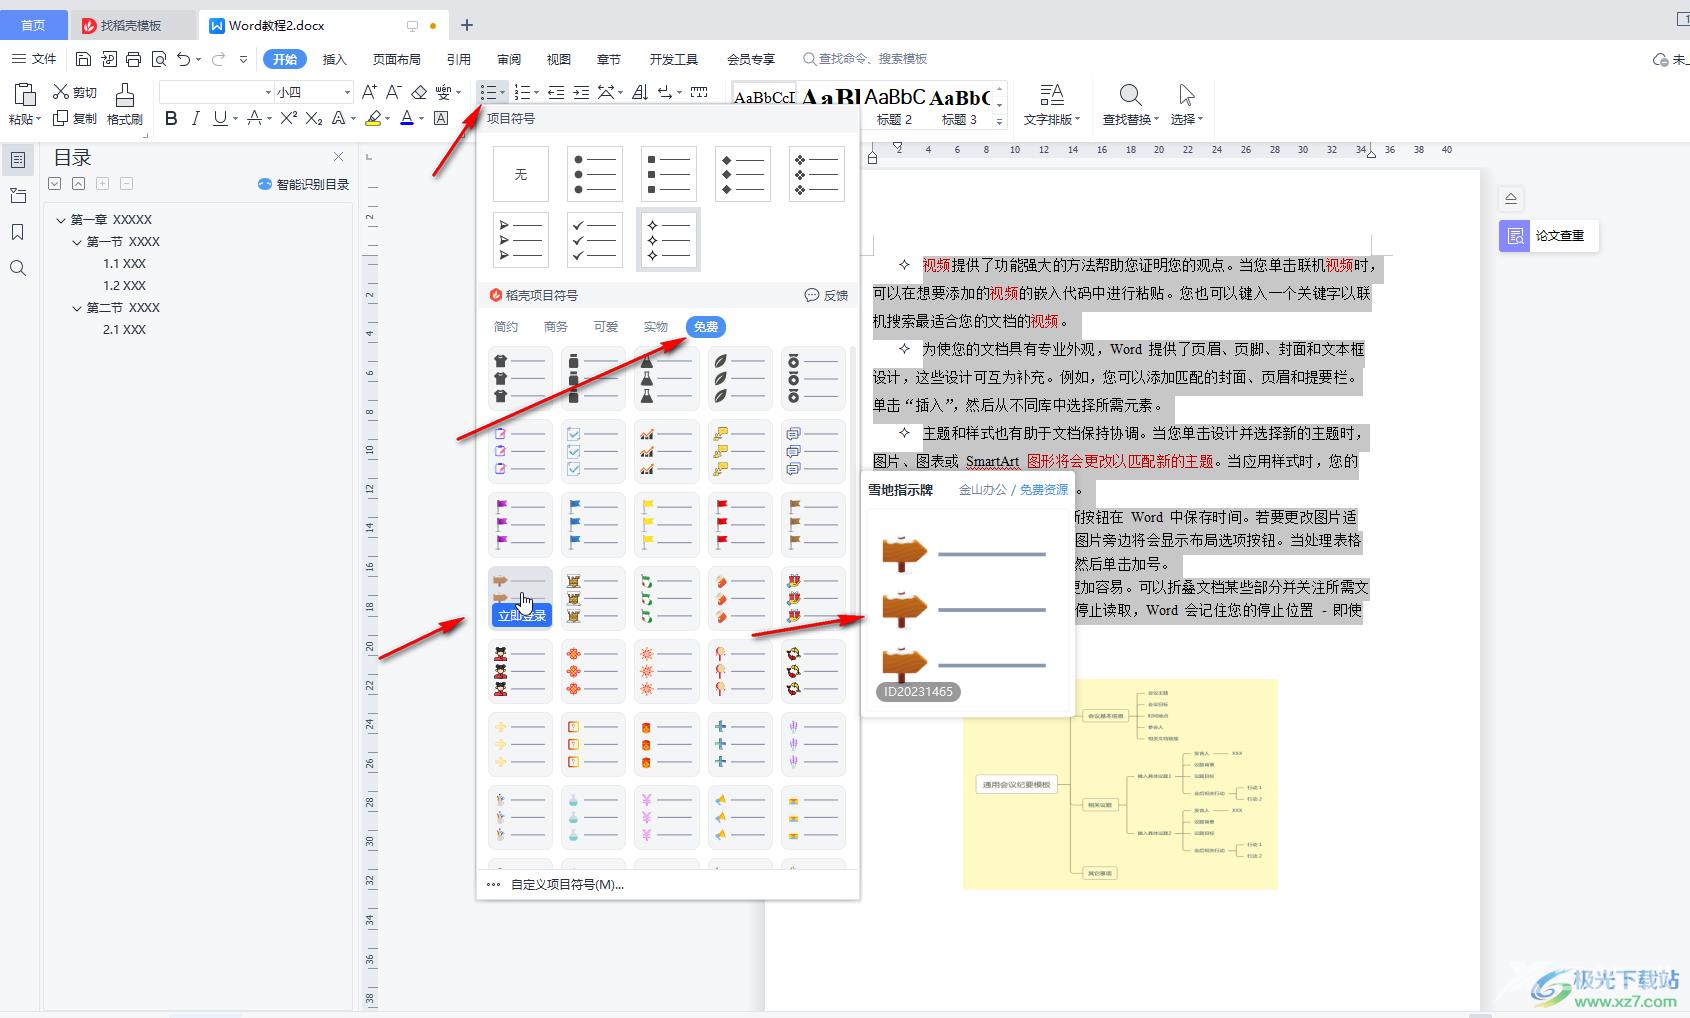
Task: Click the Clear formatting eraser icon
Action: point(419,92)
